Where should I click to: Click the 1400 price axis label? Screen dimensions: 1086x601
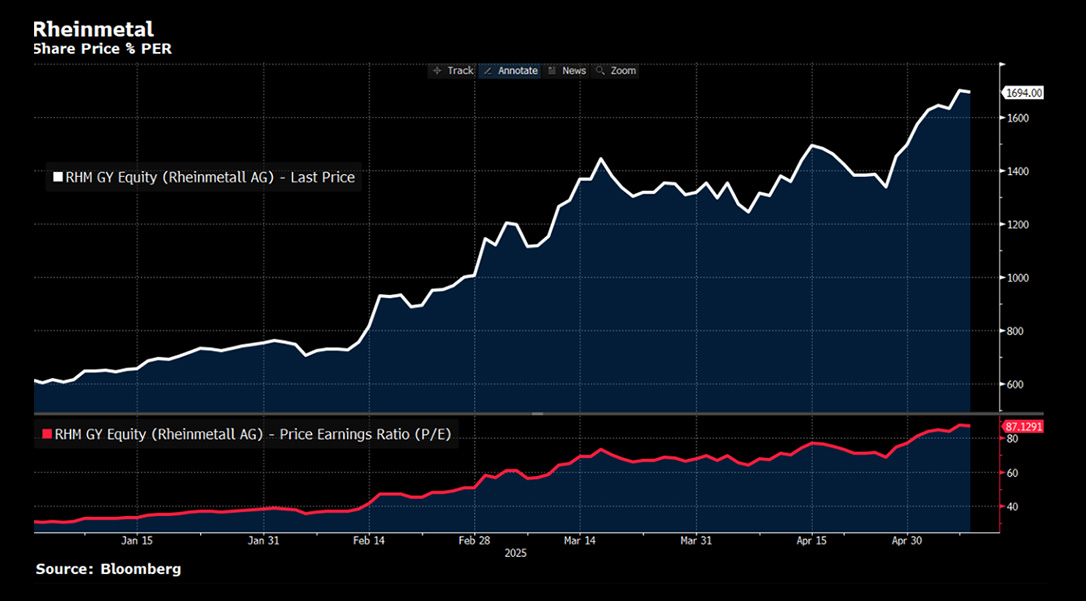1017,171
